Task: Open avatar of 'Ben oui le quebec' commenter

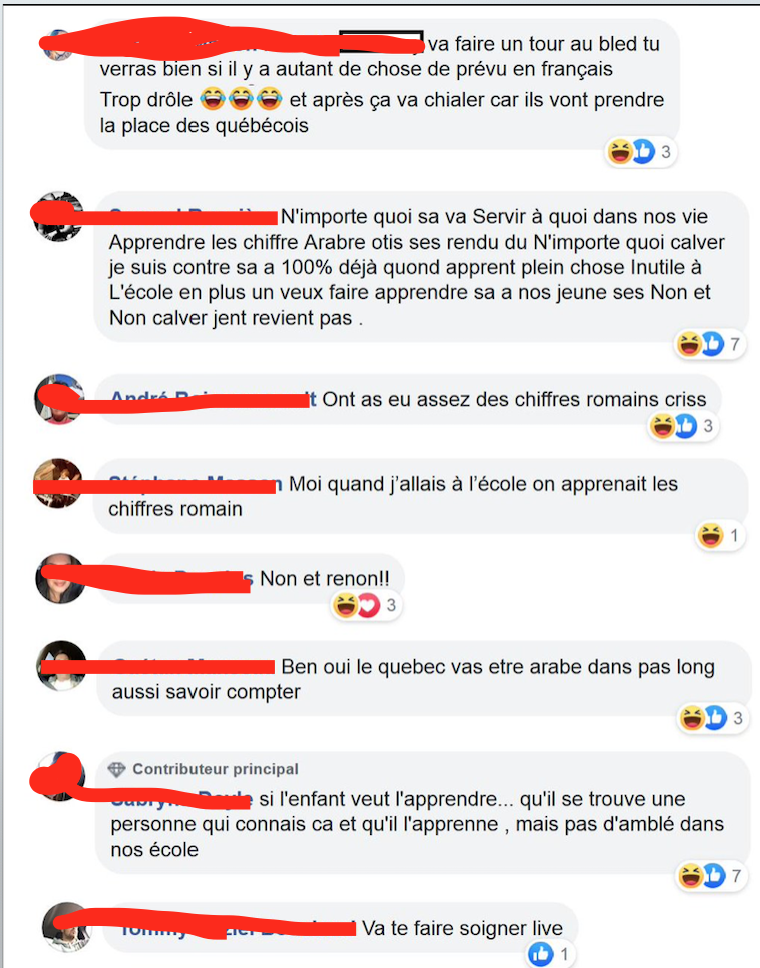Action: 61,666
